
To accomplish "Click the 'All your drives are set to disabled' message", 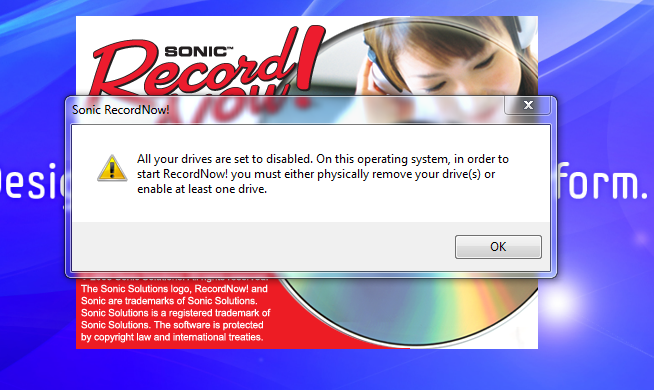I will [x=323, y=174].
